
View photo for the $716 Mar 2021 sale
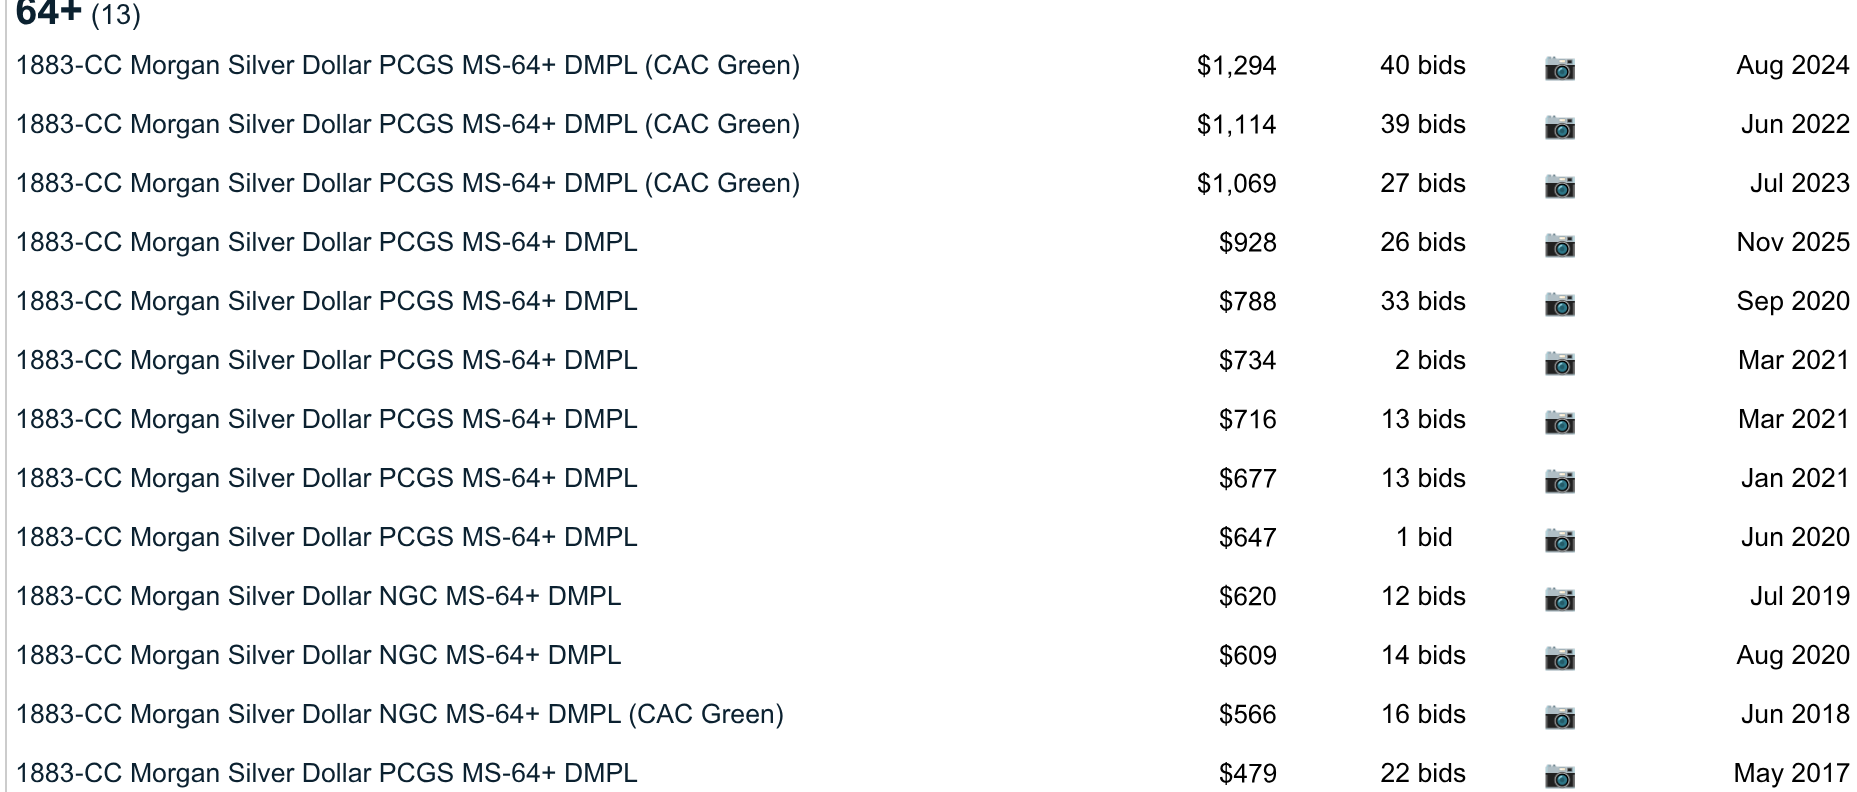point(1559,422)
